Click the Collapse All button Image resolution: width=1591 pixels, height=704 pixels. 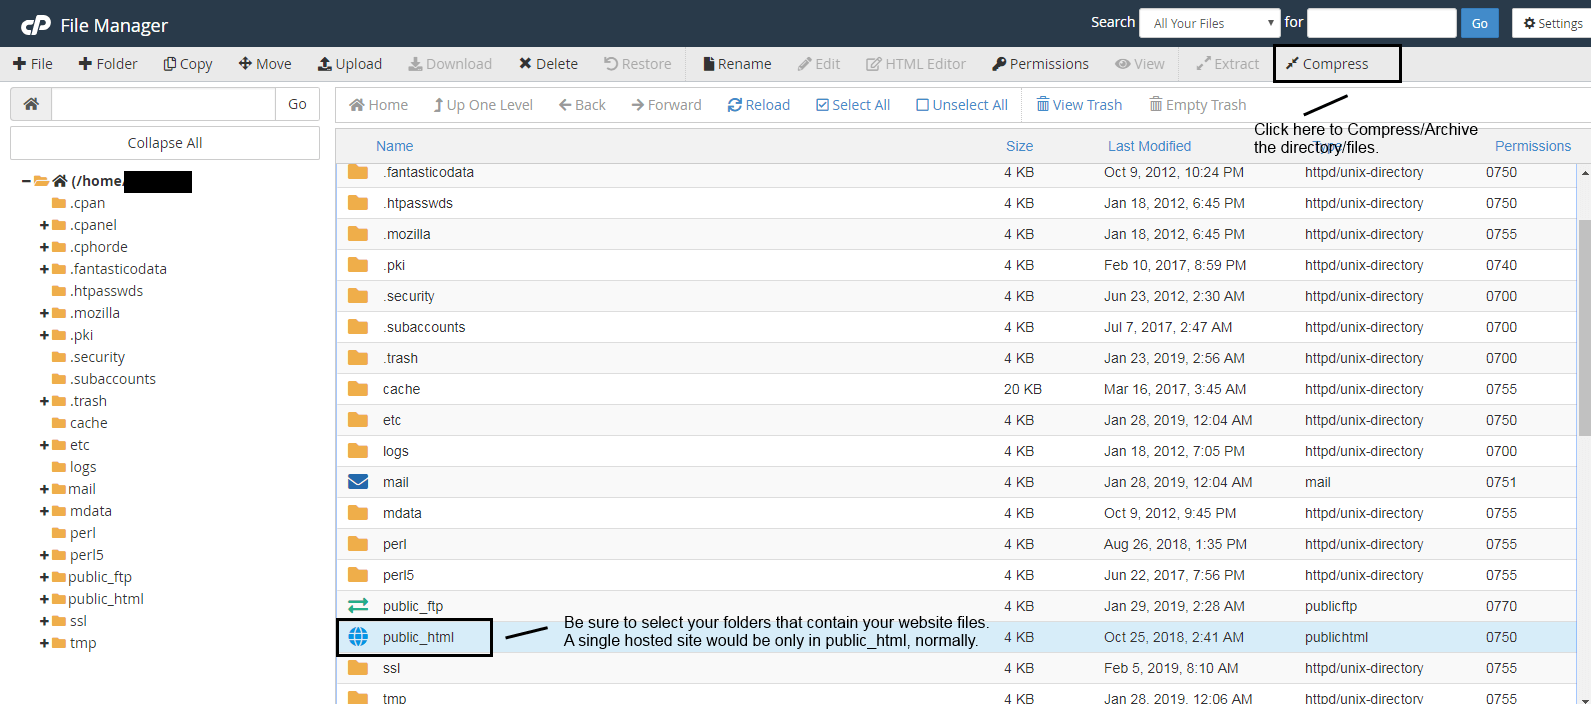pos(165,143)
